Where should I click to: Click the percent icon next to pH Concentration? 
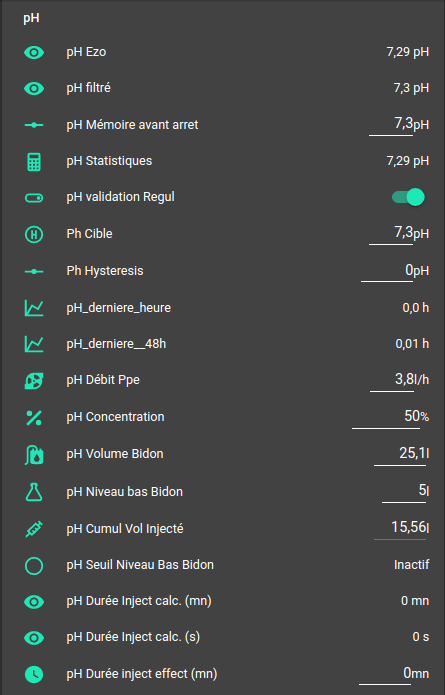click(x=34, y=418)
